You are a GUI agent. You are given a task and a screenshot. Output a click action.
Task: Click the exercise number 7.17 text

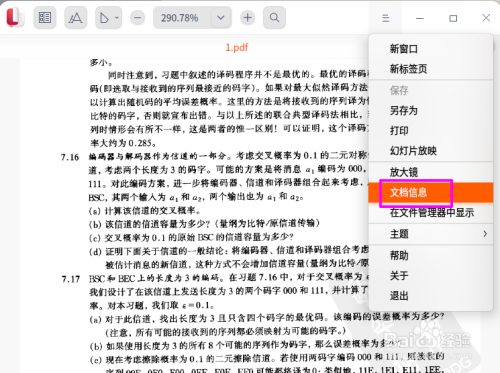[71, 279]
